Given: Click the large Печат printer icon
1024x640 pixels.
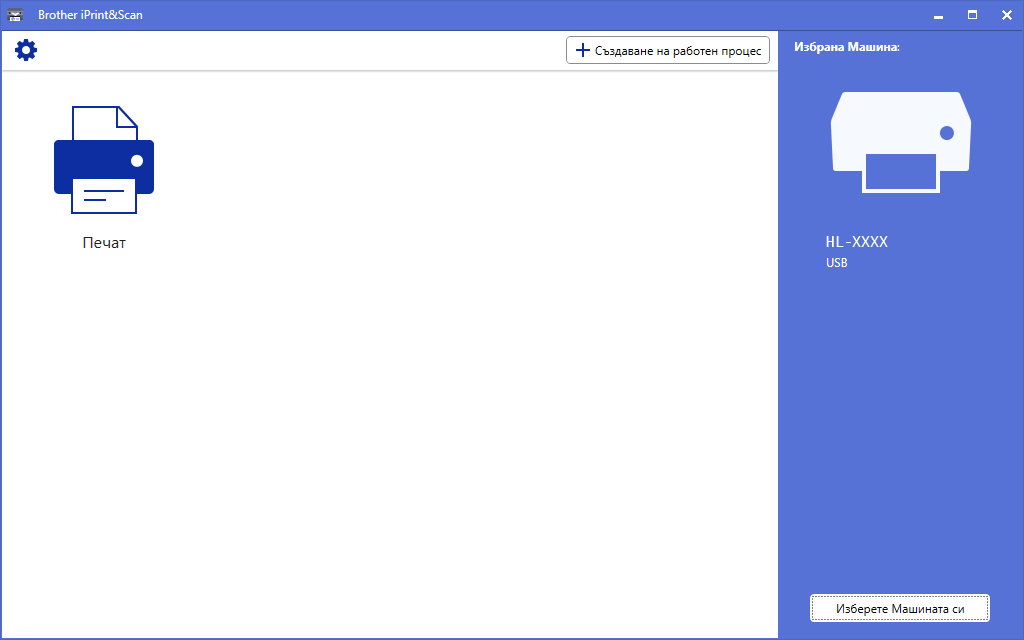Looking at the screenshot, I should click(x=104, y=160).
